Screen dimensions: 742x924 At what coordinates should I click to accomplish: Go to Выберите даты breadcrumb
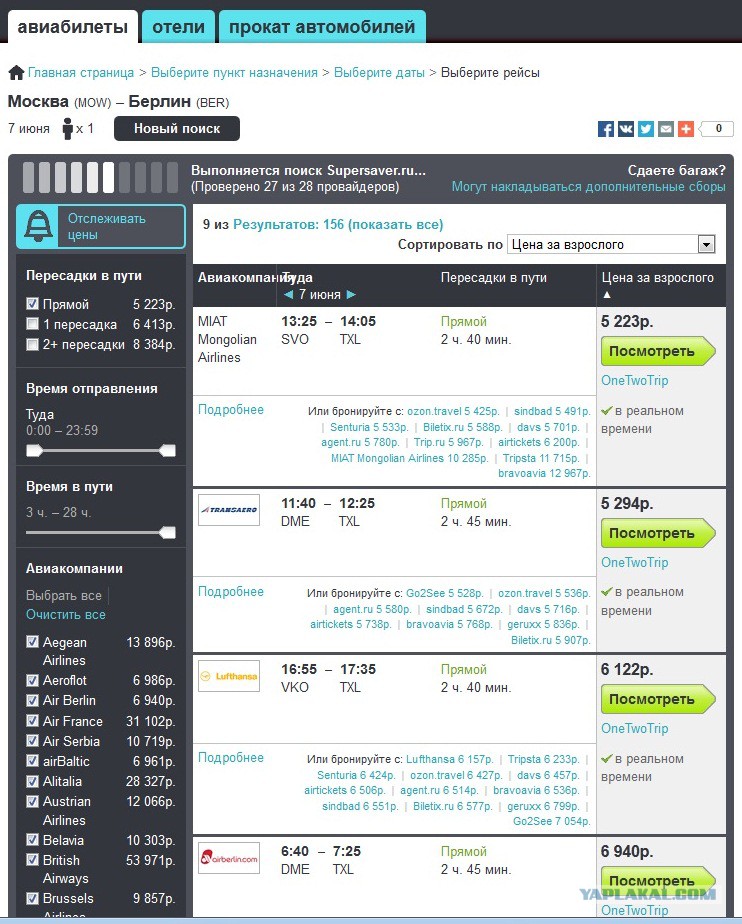pyautogui.click(x=379, y=72)
